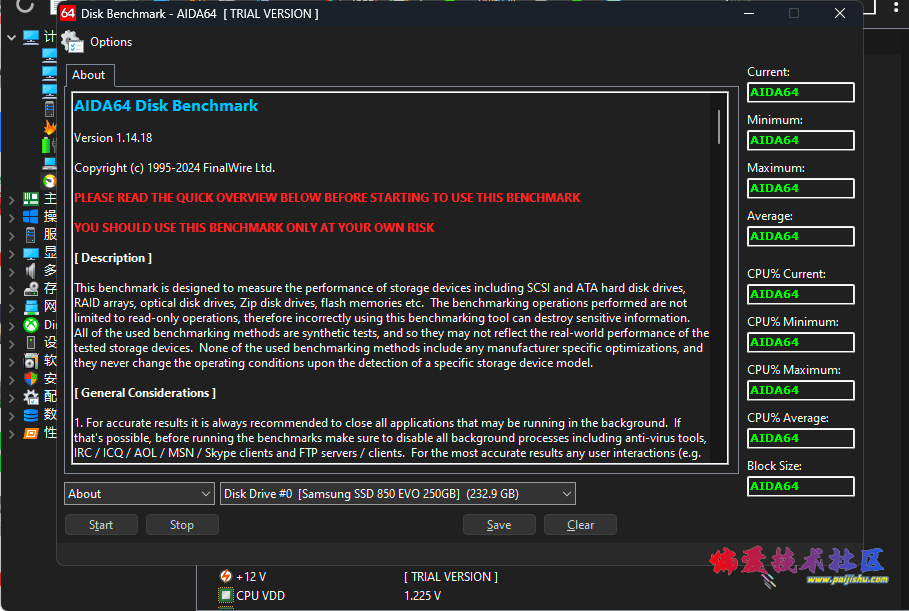Open the Options menu

pyautogui.click(x=111, y=42)
